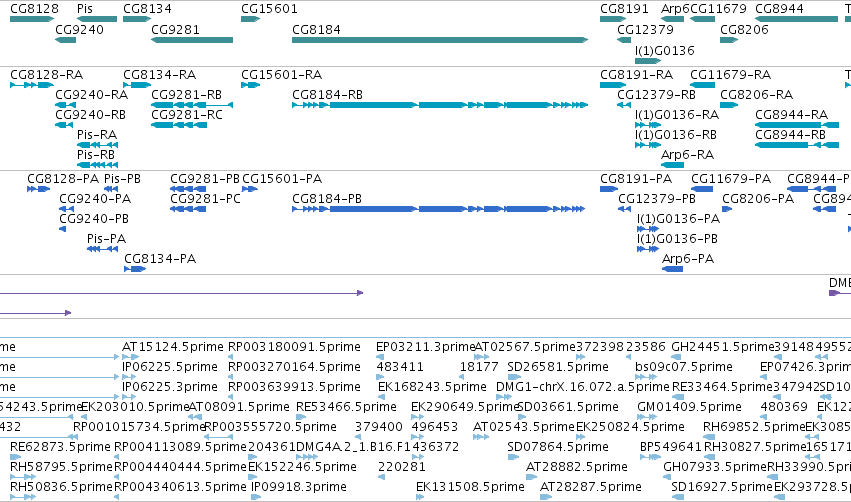
Task: Select the CG8184 gene bar
Action: click(440, 40)
